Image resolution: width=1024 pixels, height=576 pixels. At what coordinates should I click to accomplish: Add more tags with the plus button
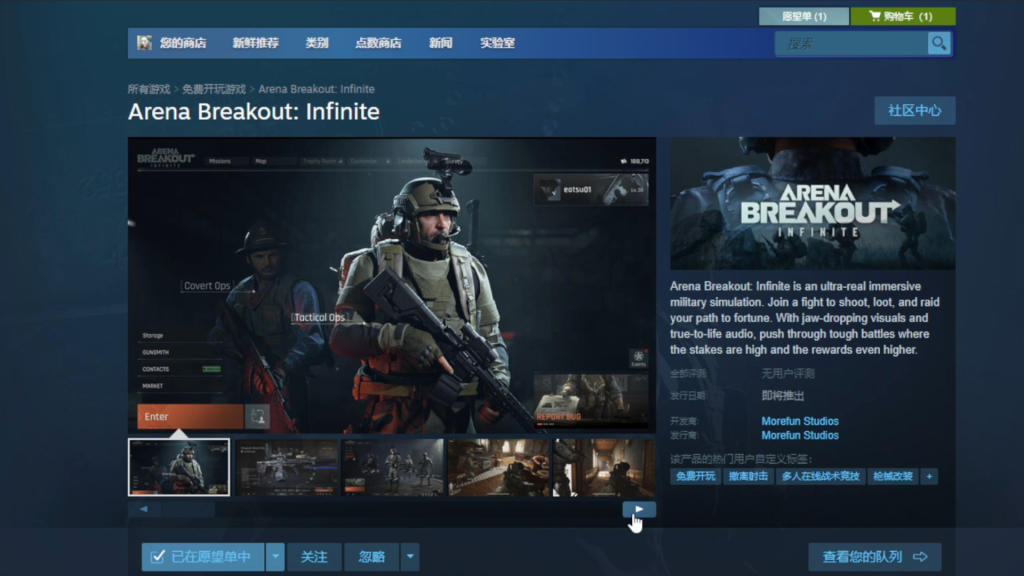pyautogui.click(x=929, y=476)
